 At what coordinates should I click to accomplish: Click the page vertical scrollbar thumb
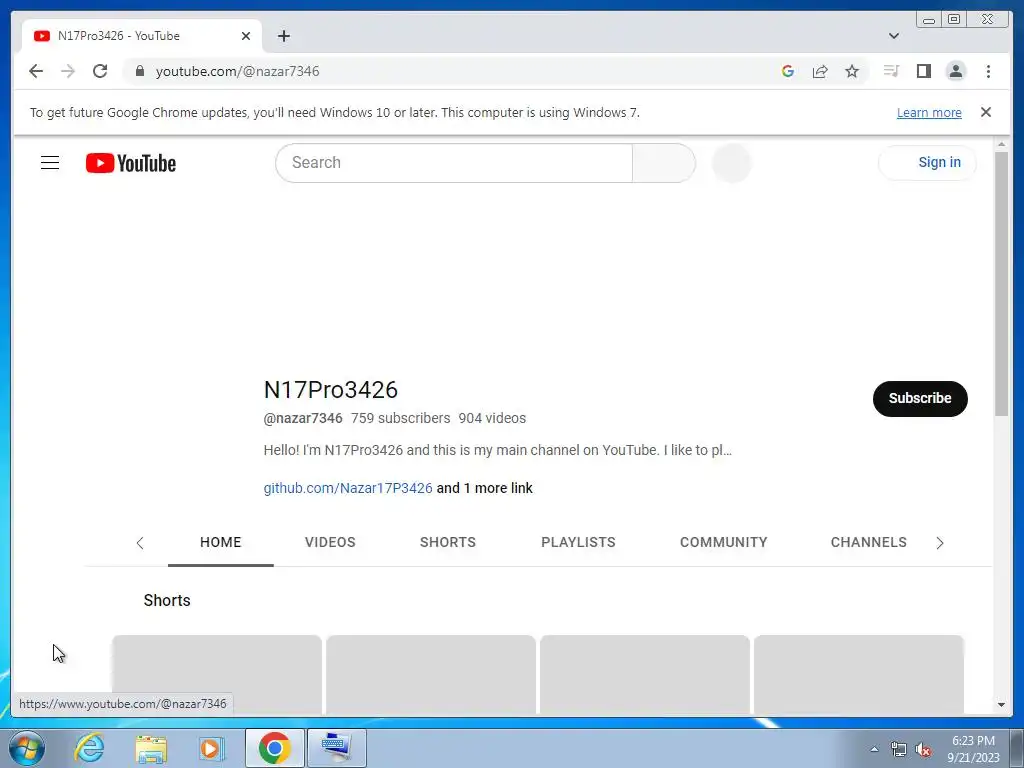pyautogui.click(x=1001, y=283)
